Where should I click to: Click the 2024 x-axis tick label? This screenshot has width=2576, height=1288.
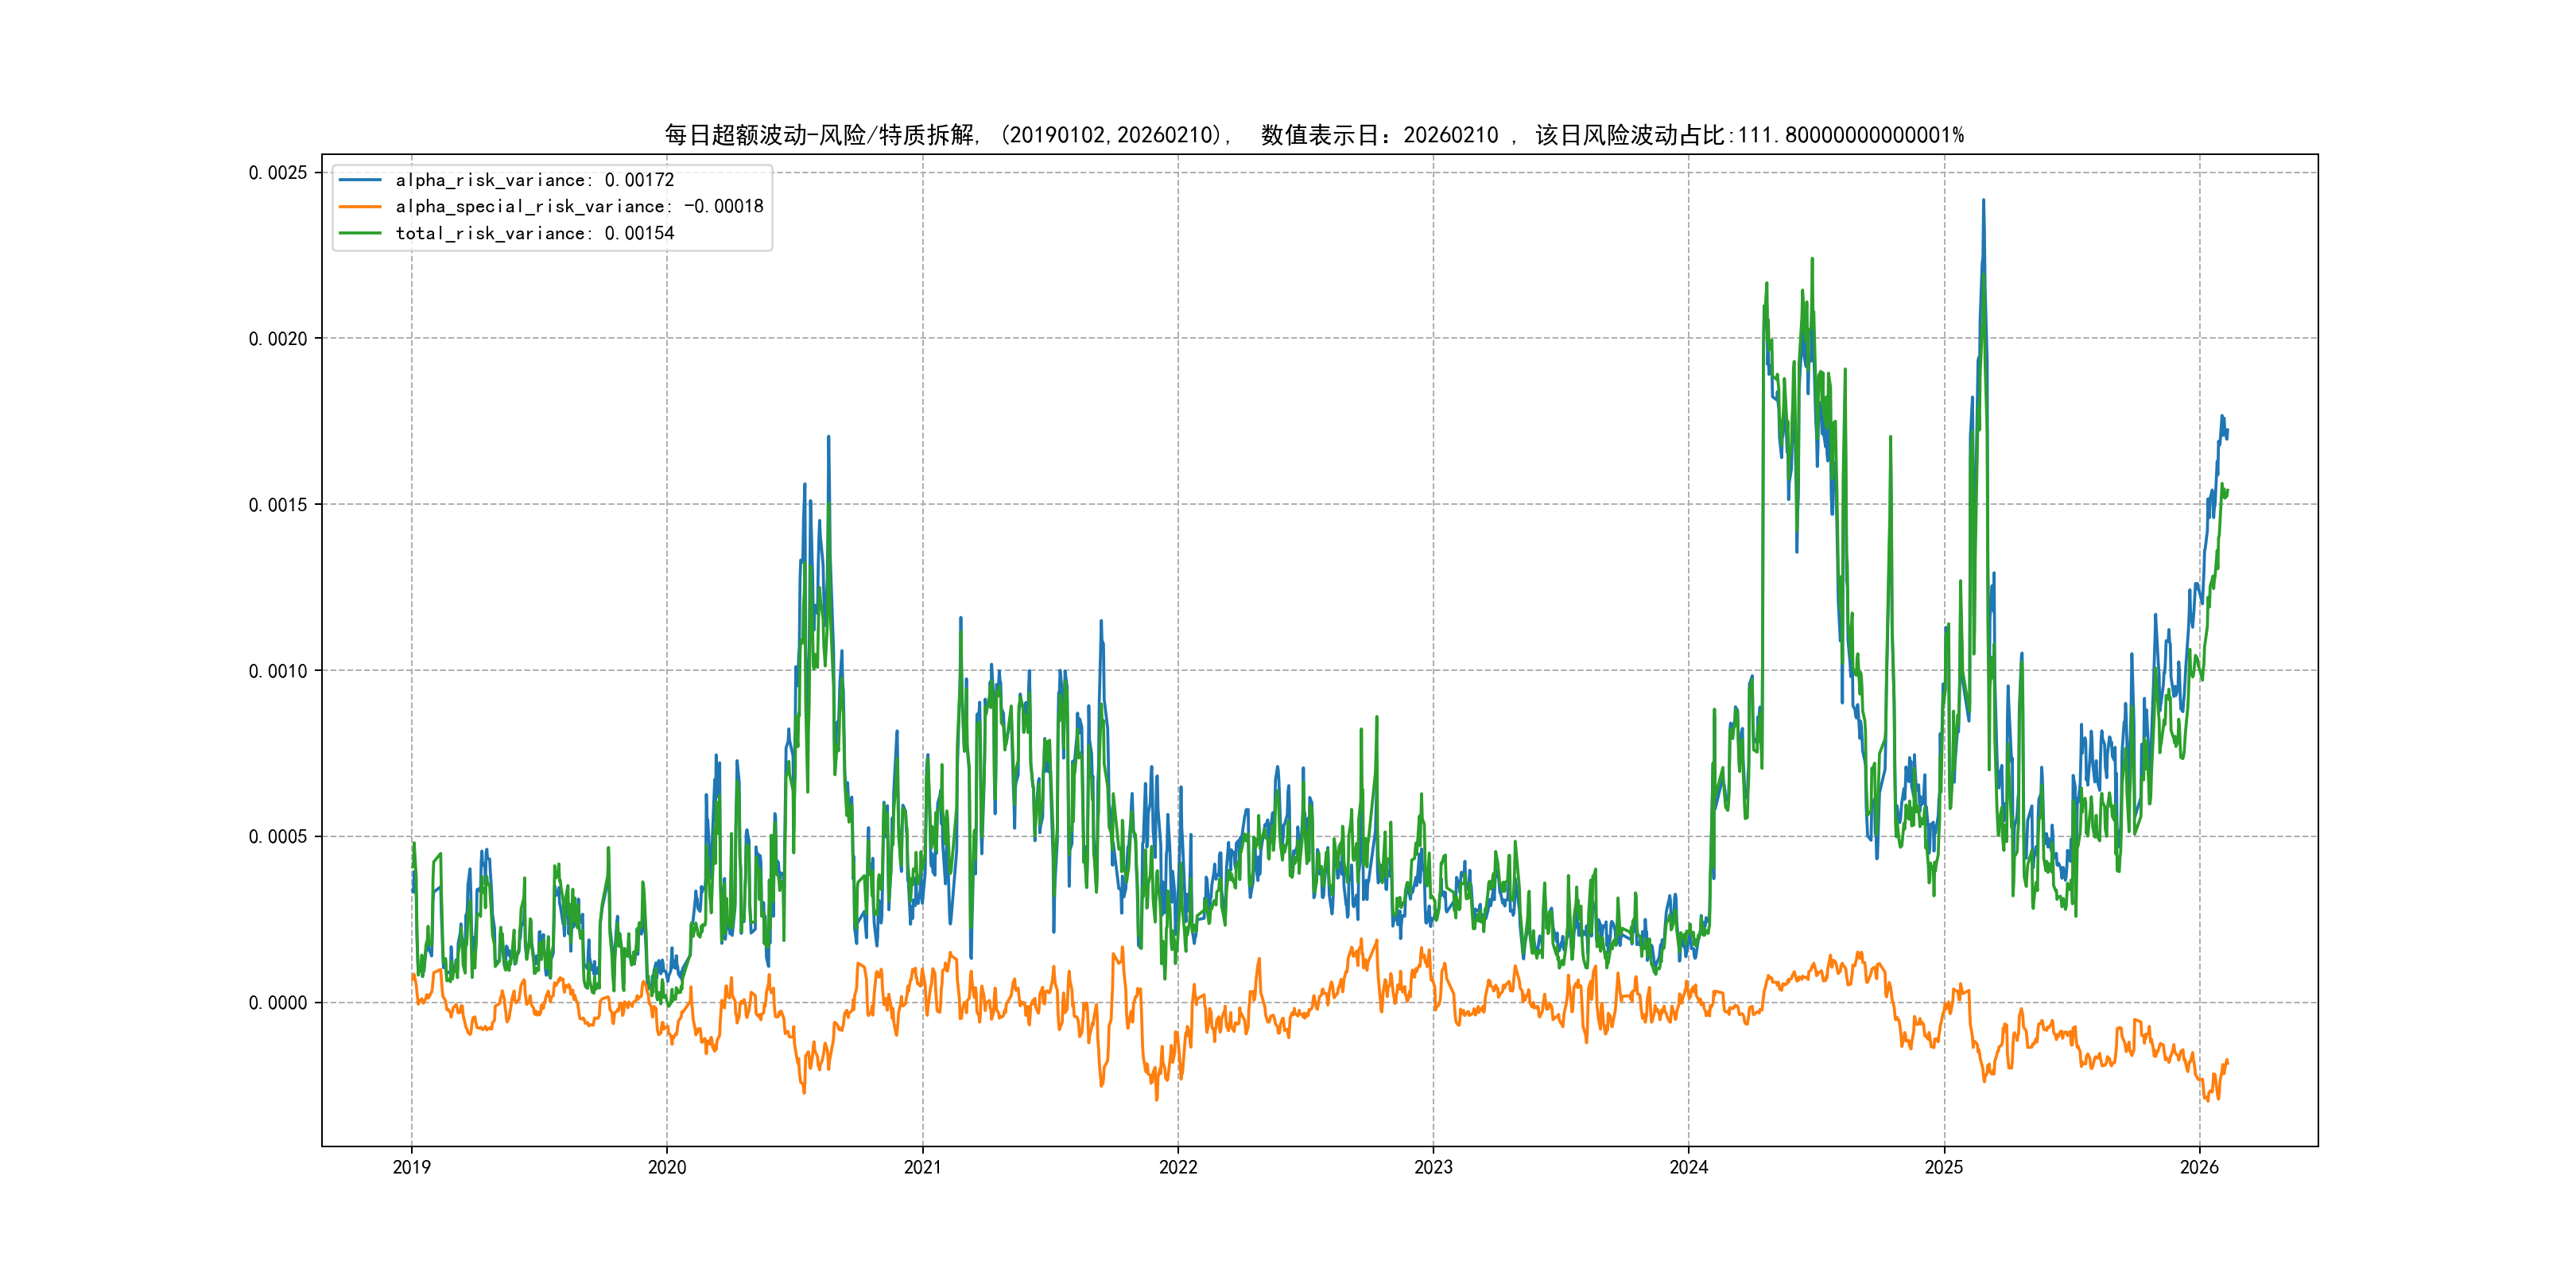pos(1689,1167)
